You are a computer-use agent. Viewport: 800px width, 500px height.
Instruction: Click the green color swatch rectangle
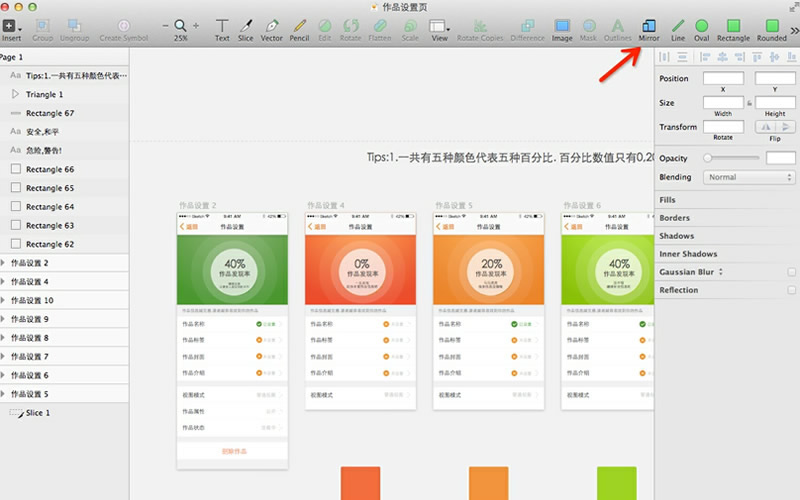click(x=617, y=483)
